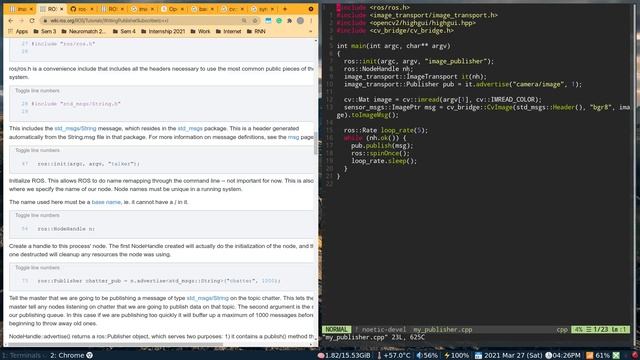Click the browser vertical scrollbar thumb
This screenshot has width=640, height=360.
(x=316, y=143)
